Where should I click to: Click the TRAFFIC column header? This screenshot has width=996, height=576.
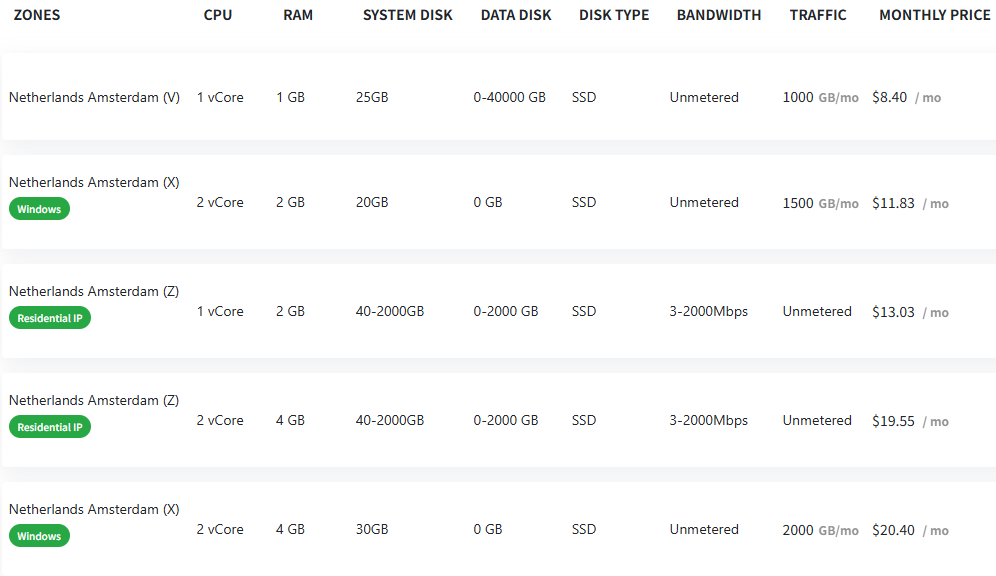pos(818,15)
